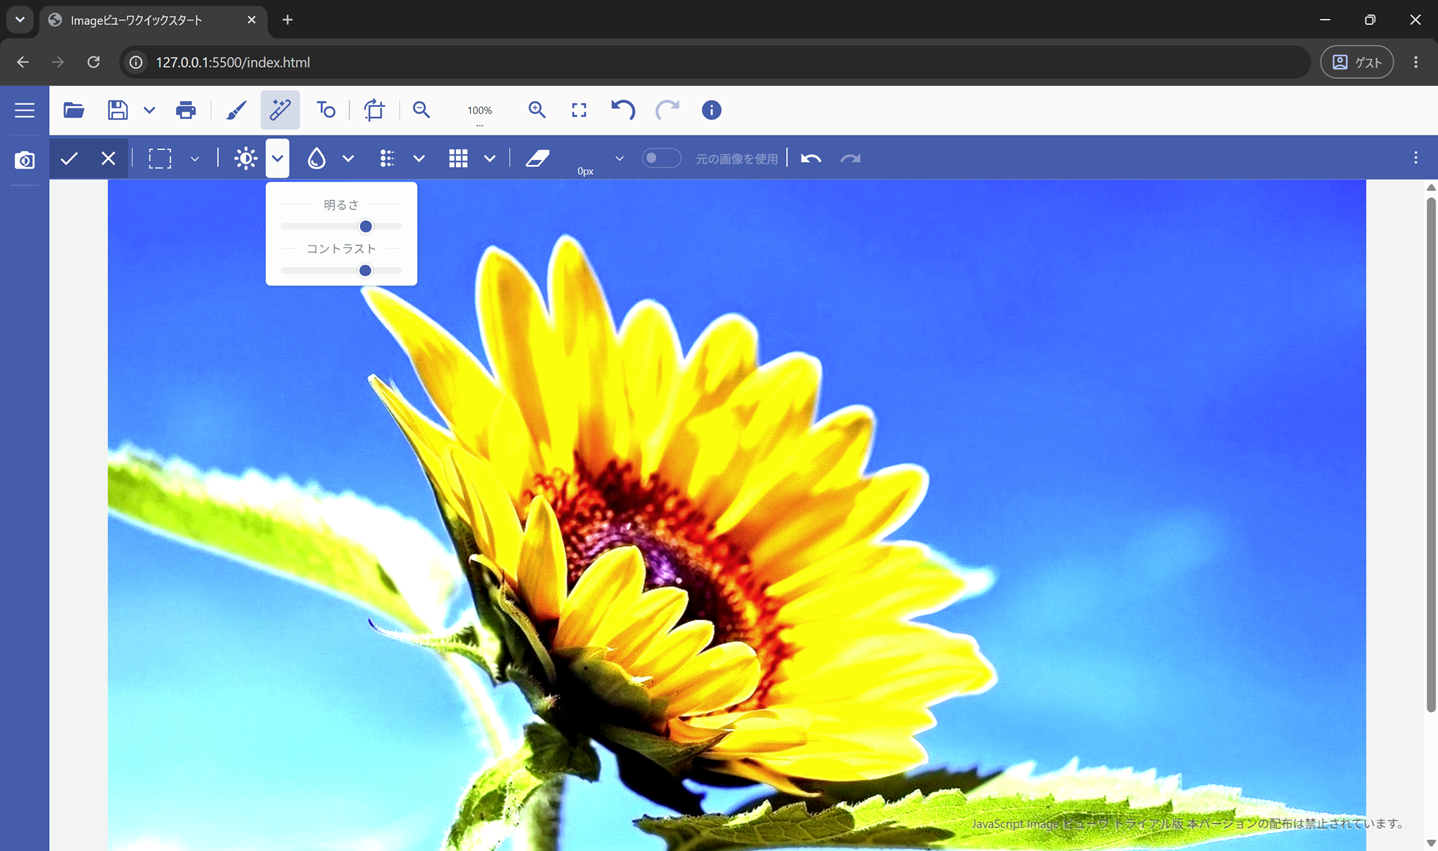Choose the crop tool
1438x851 pixels.
pos(374,110)
